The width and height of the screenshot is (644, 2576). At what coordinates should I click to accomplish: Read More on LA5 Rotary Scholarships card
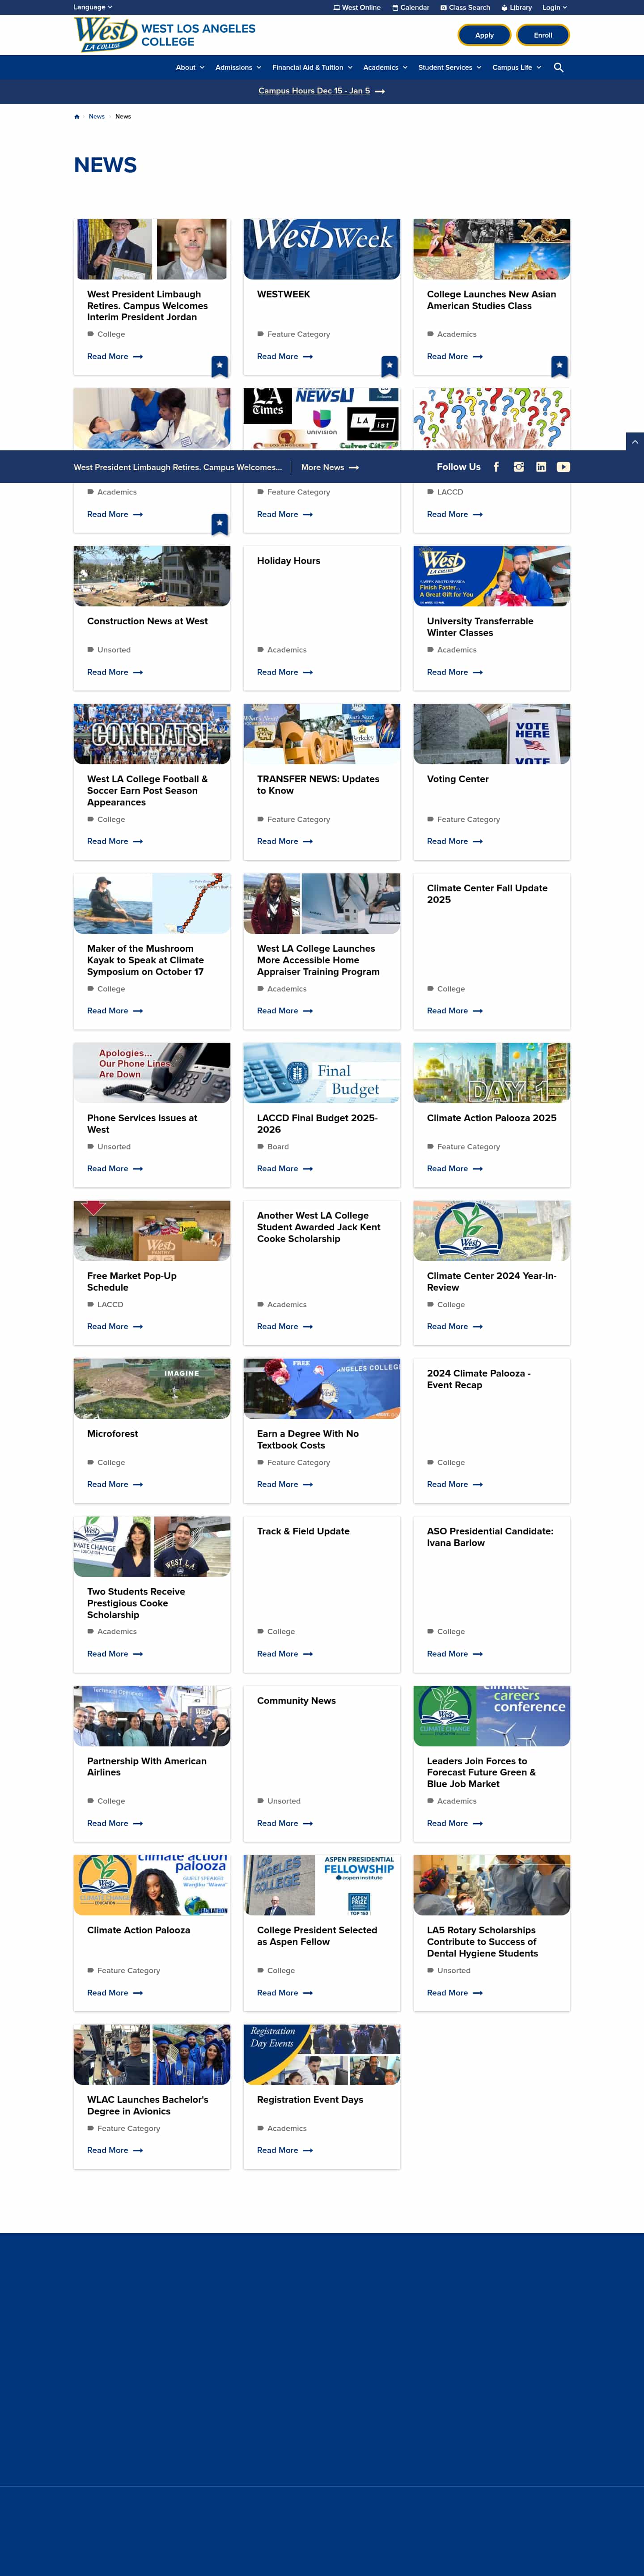tap(455, 1993)
